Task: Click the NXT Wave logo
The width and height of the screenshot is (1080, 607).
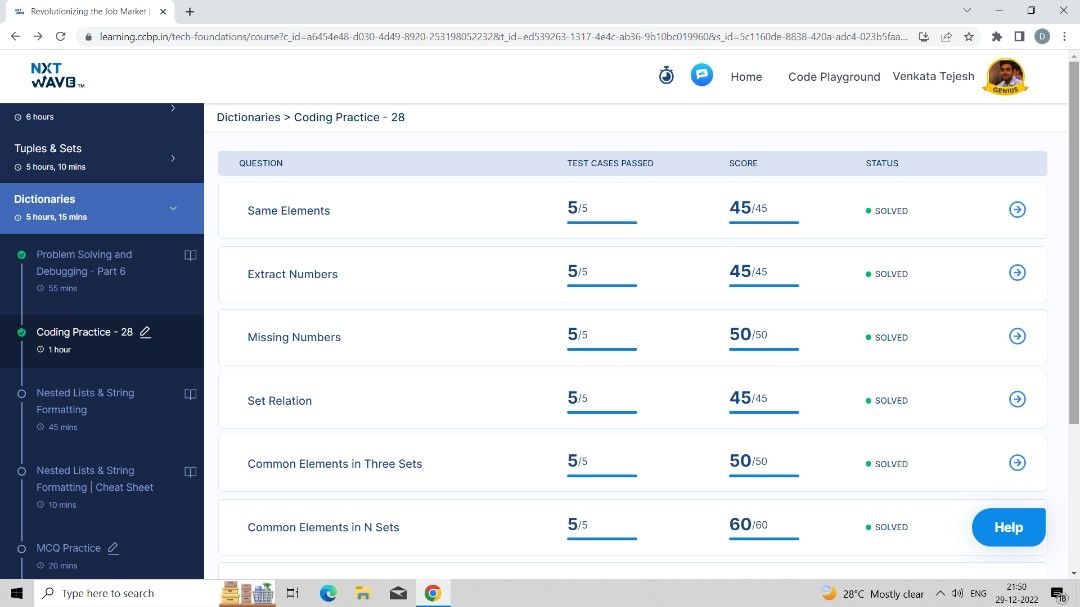Action: pyautogui.click(x=57, y=75)
